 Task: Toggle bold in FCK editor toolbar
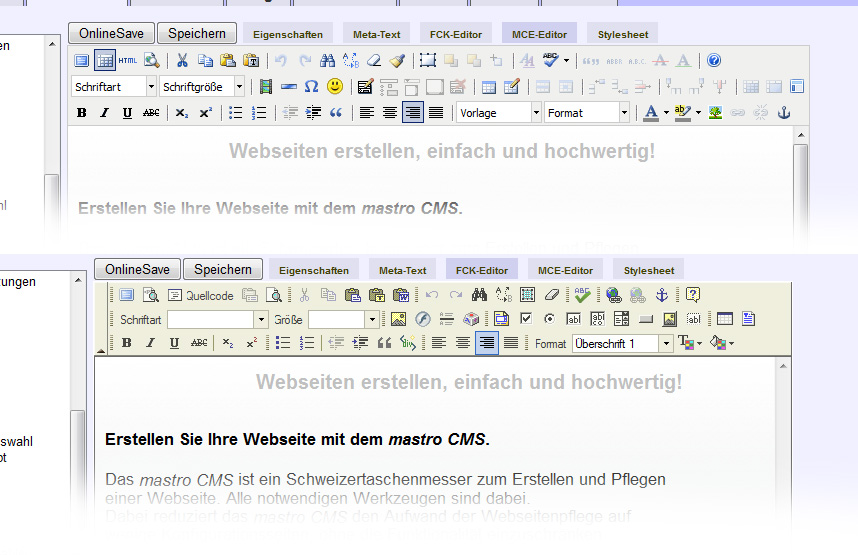(x=126, y=343)
